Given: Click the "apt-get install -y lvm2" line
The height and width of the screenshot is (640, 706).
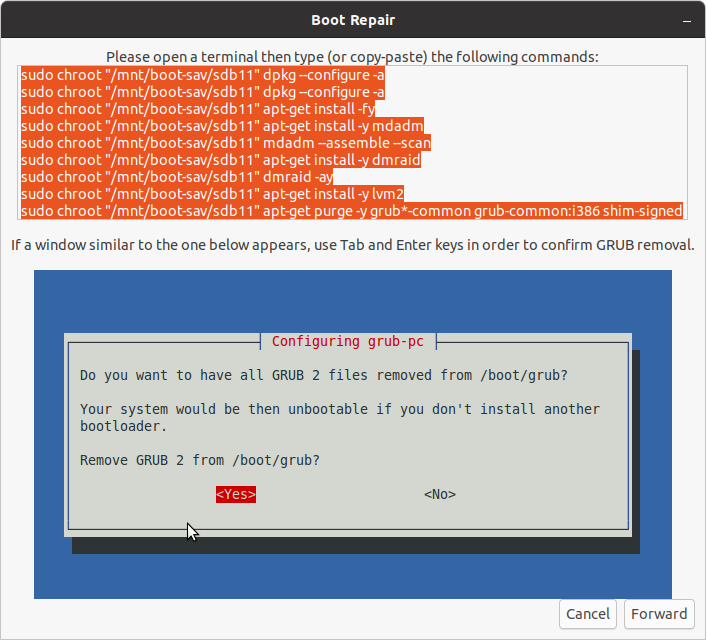Looking at the screenshot, I should [x=212, y=195].
